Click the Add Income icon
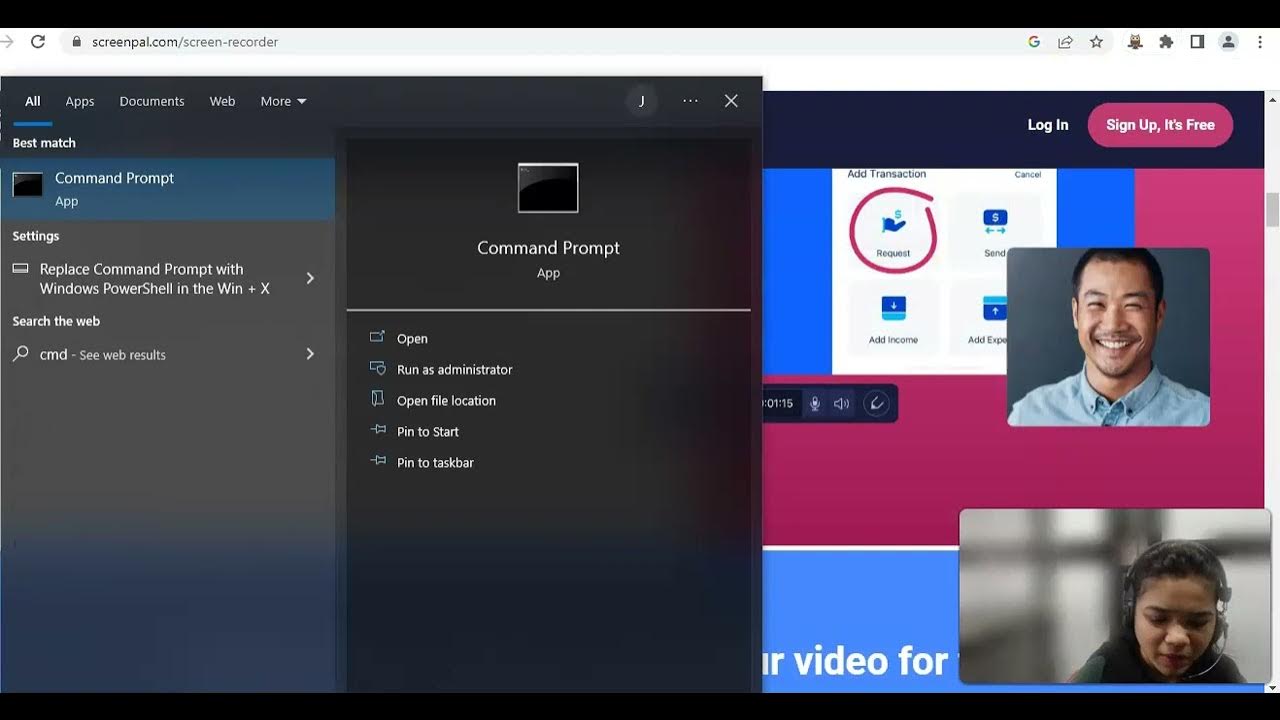 click(x=893, y=308)
